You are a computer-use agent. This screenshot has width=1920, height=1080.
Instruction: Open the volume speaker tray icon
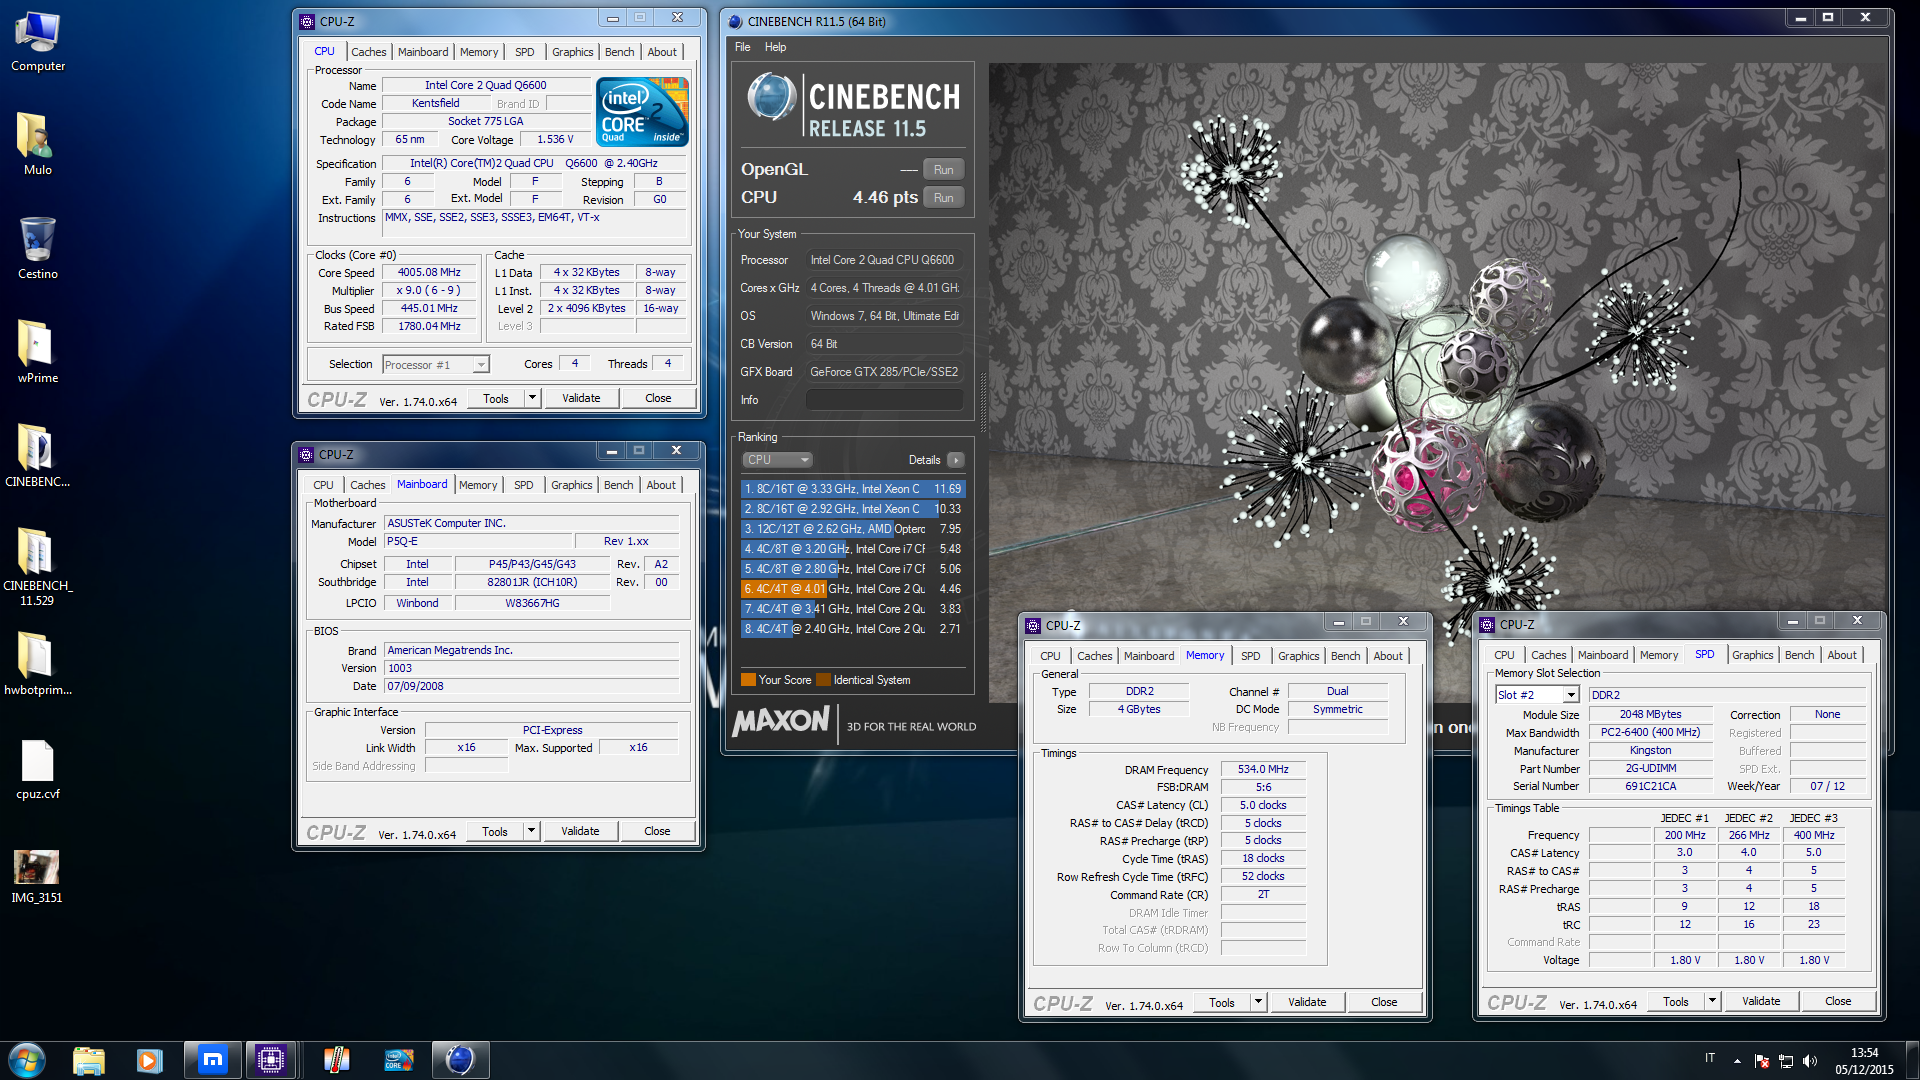click(x=1810, y=1061)
